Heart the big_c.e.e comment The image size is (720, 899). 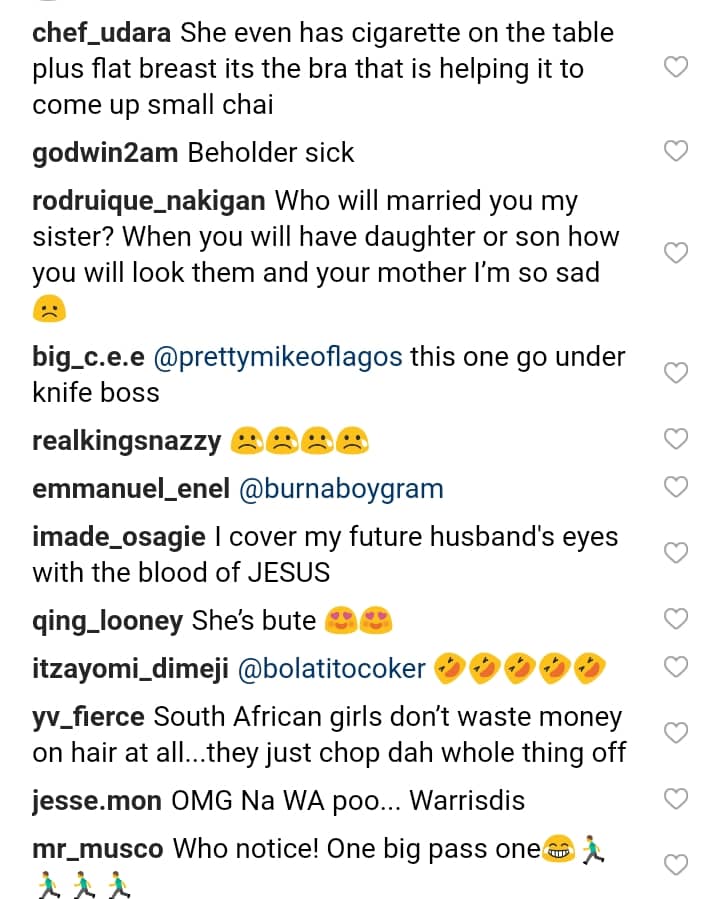pos(677,373)
